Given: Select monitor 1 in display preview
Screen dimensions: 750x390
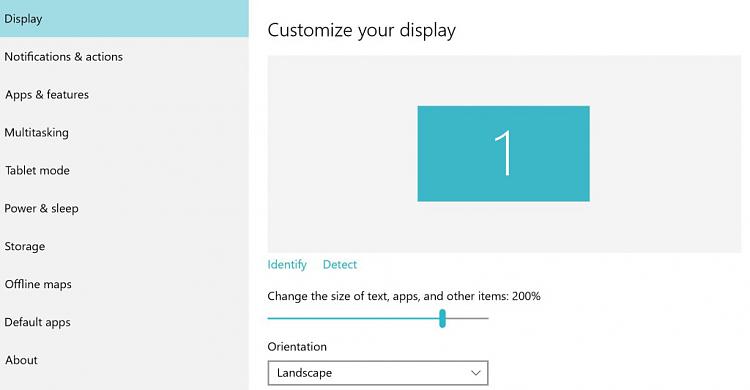Looking at the screenshot, I should pos(504,154).
